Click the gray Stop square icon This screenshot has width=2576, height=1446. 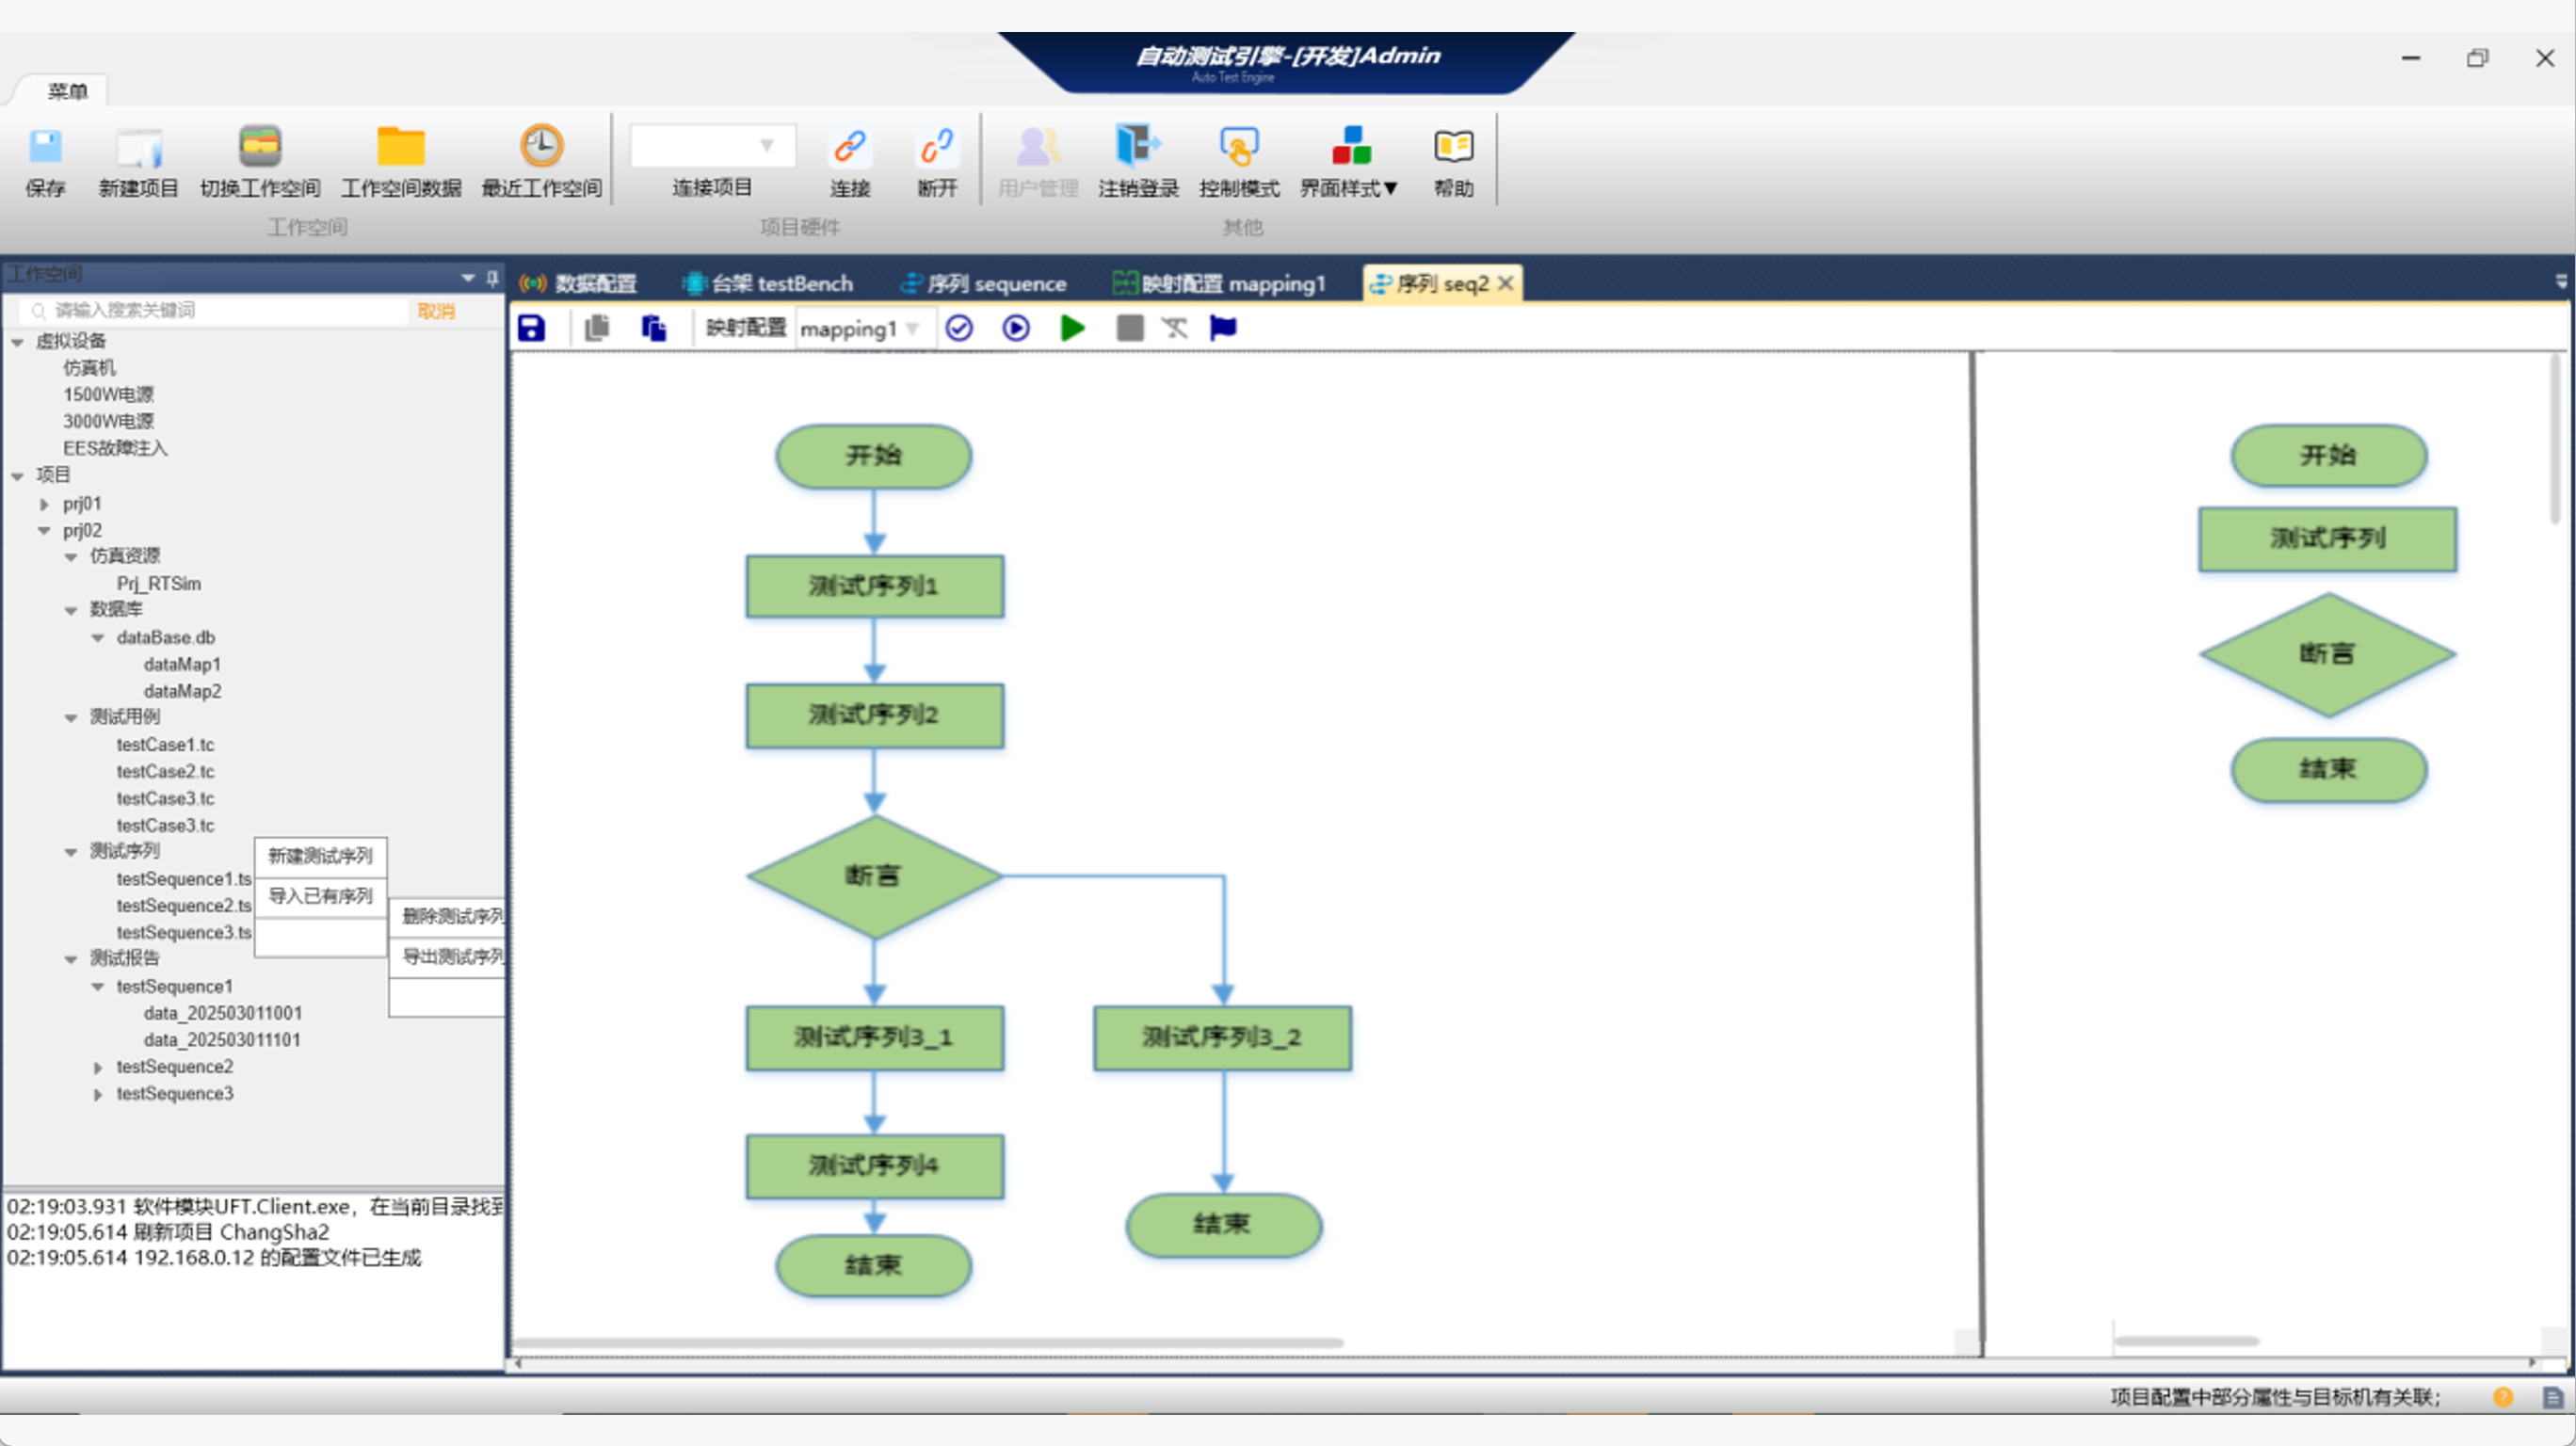click(1129, 328)
